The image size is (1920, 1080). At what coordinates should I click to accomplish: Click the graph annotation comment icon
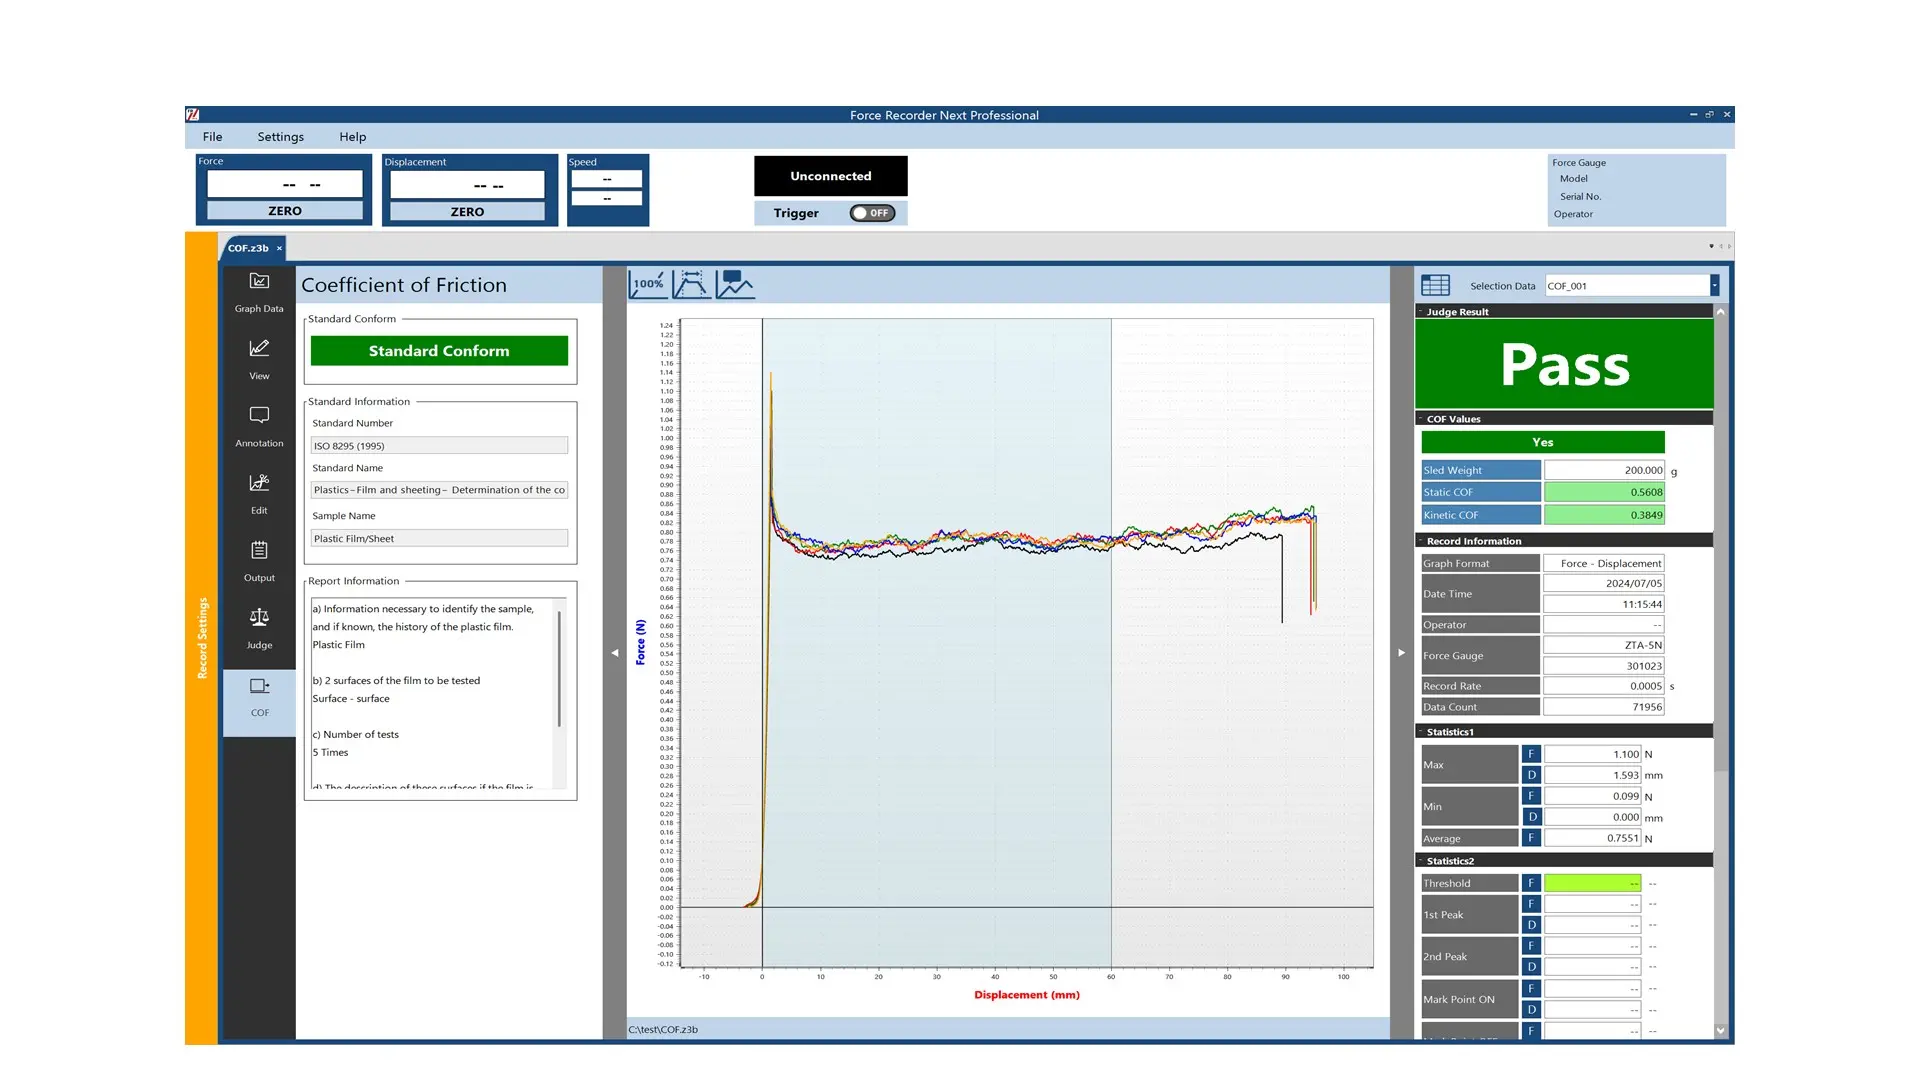tap(735, 284)
